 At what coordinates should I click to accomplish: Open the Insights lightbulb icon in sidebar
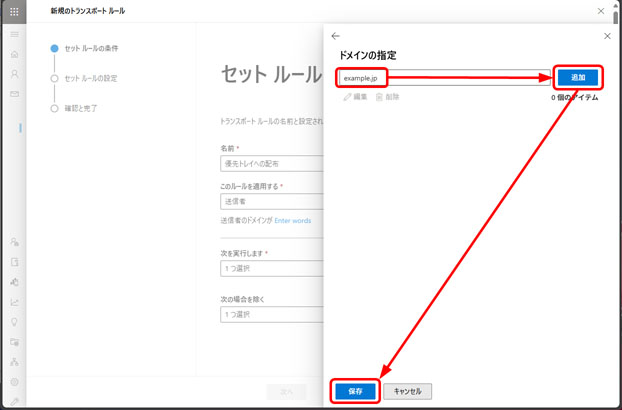pyautogui.click(x=15, y=322)
